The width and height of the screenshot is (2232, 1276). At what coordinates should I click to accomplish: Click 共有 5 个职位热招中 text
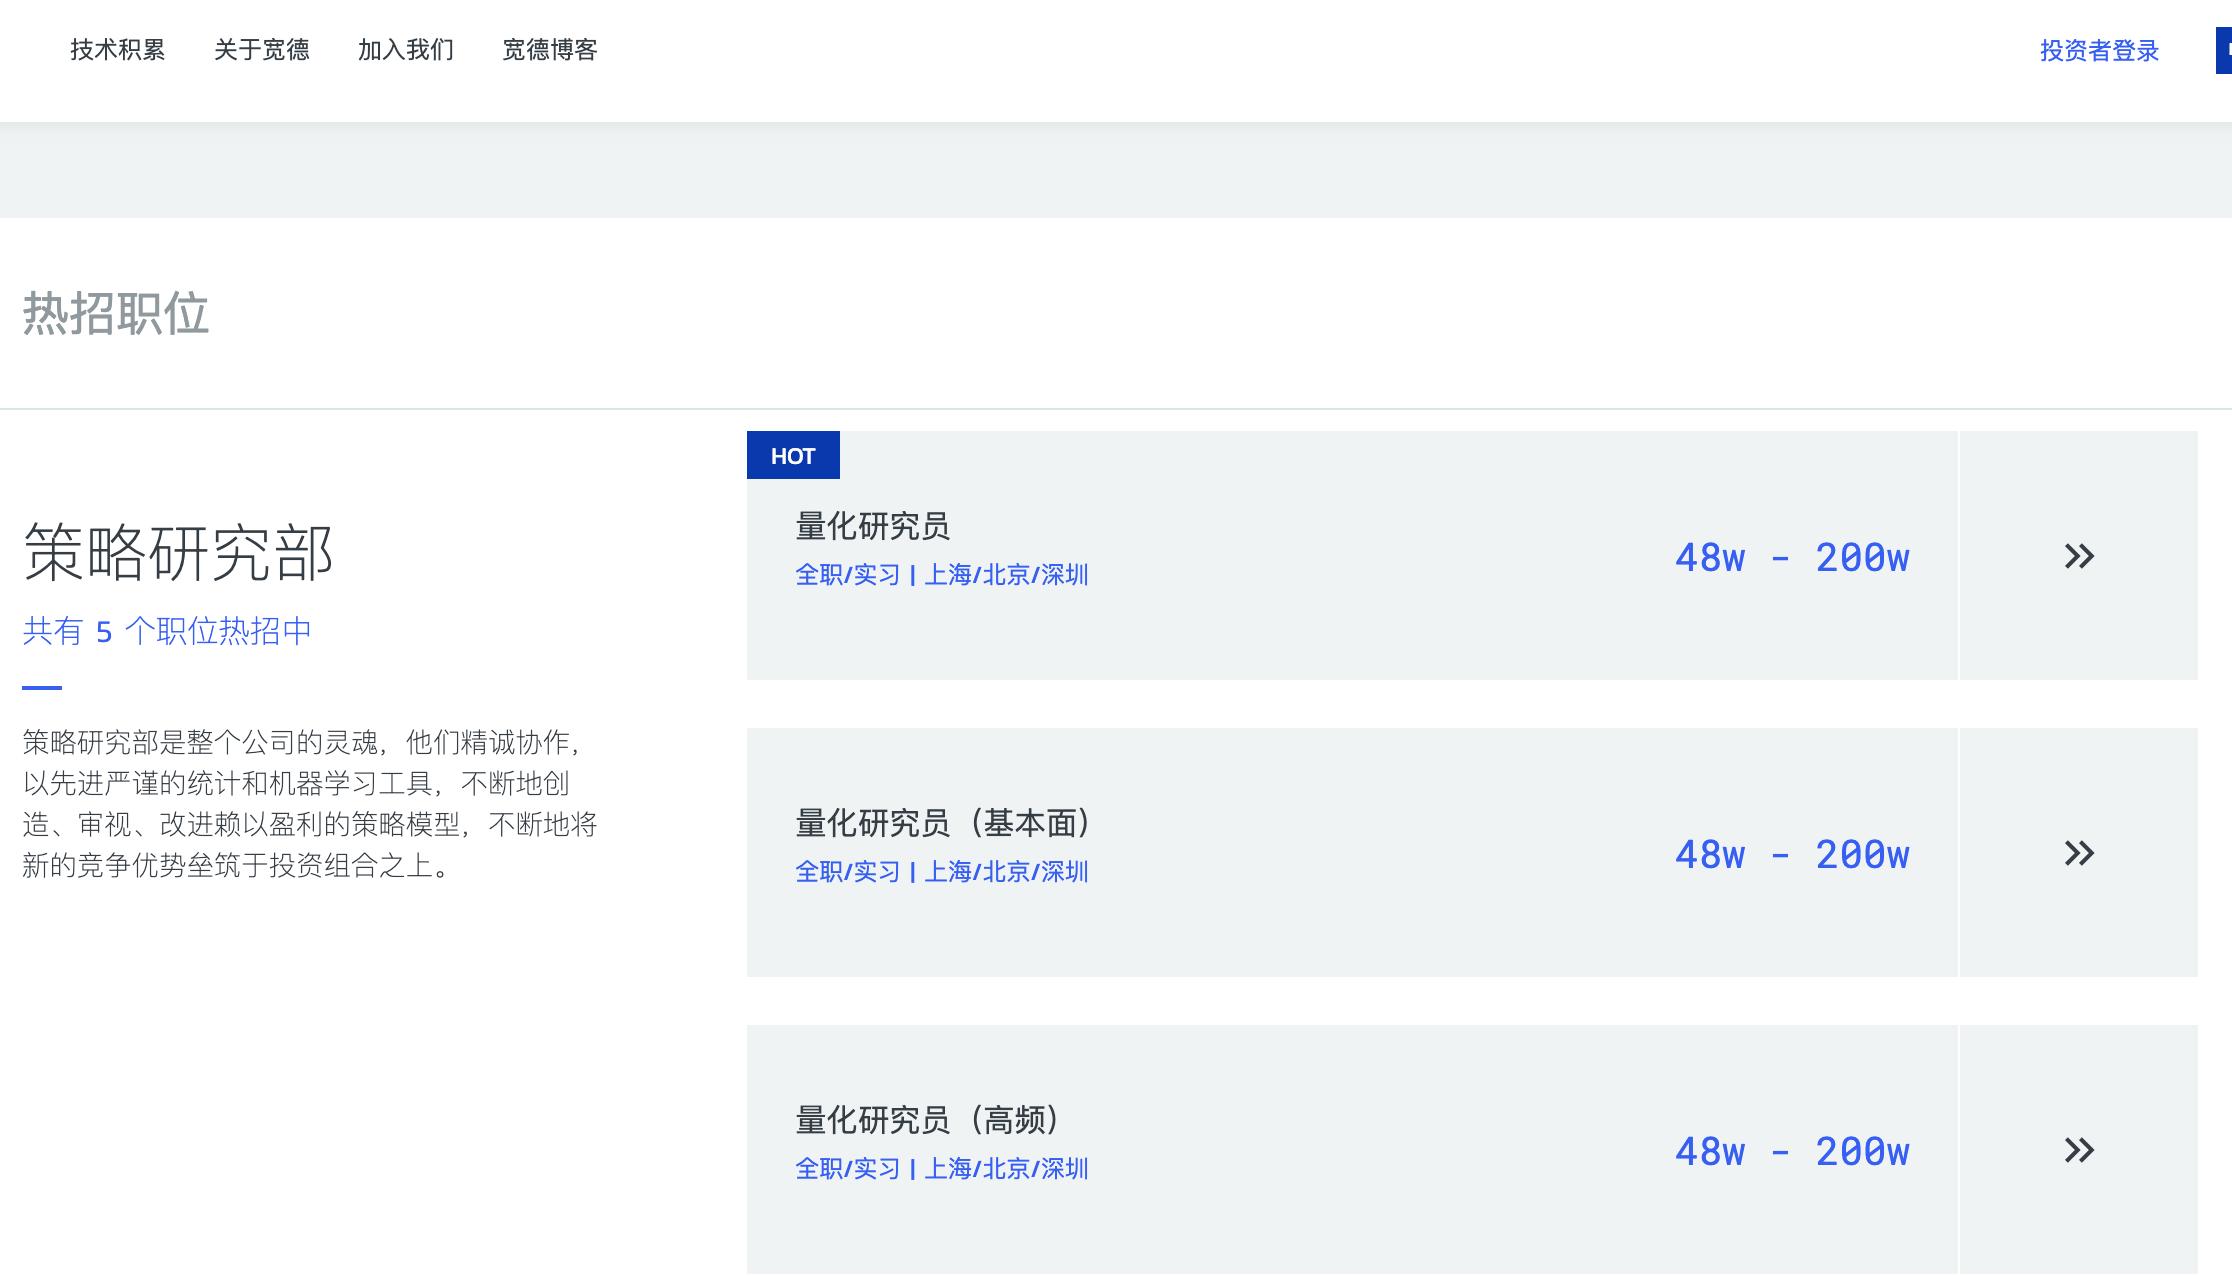pos(167,631)
